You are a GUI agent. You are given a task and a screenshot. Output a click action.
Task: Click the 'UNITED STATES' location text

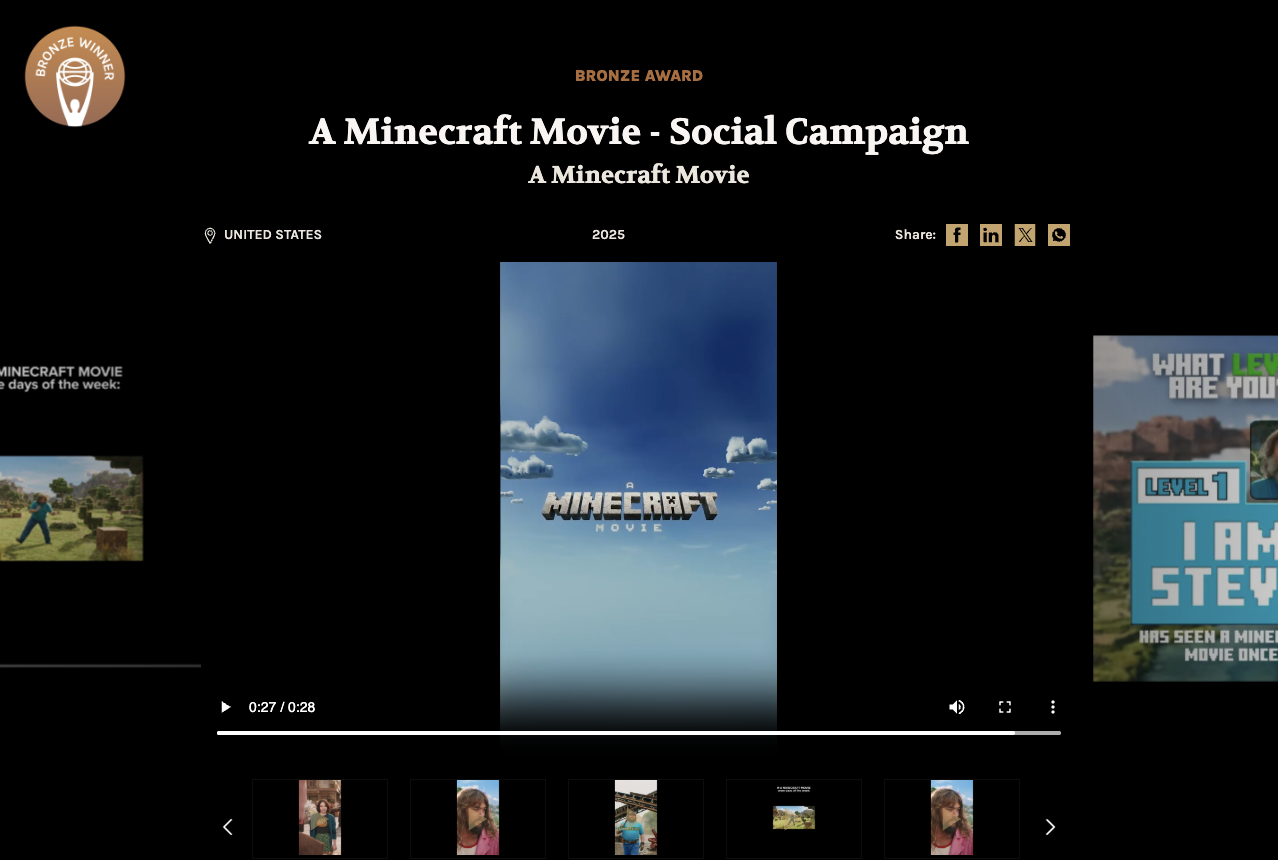click(x=273, y=235)
